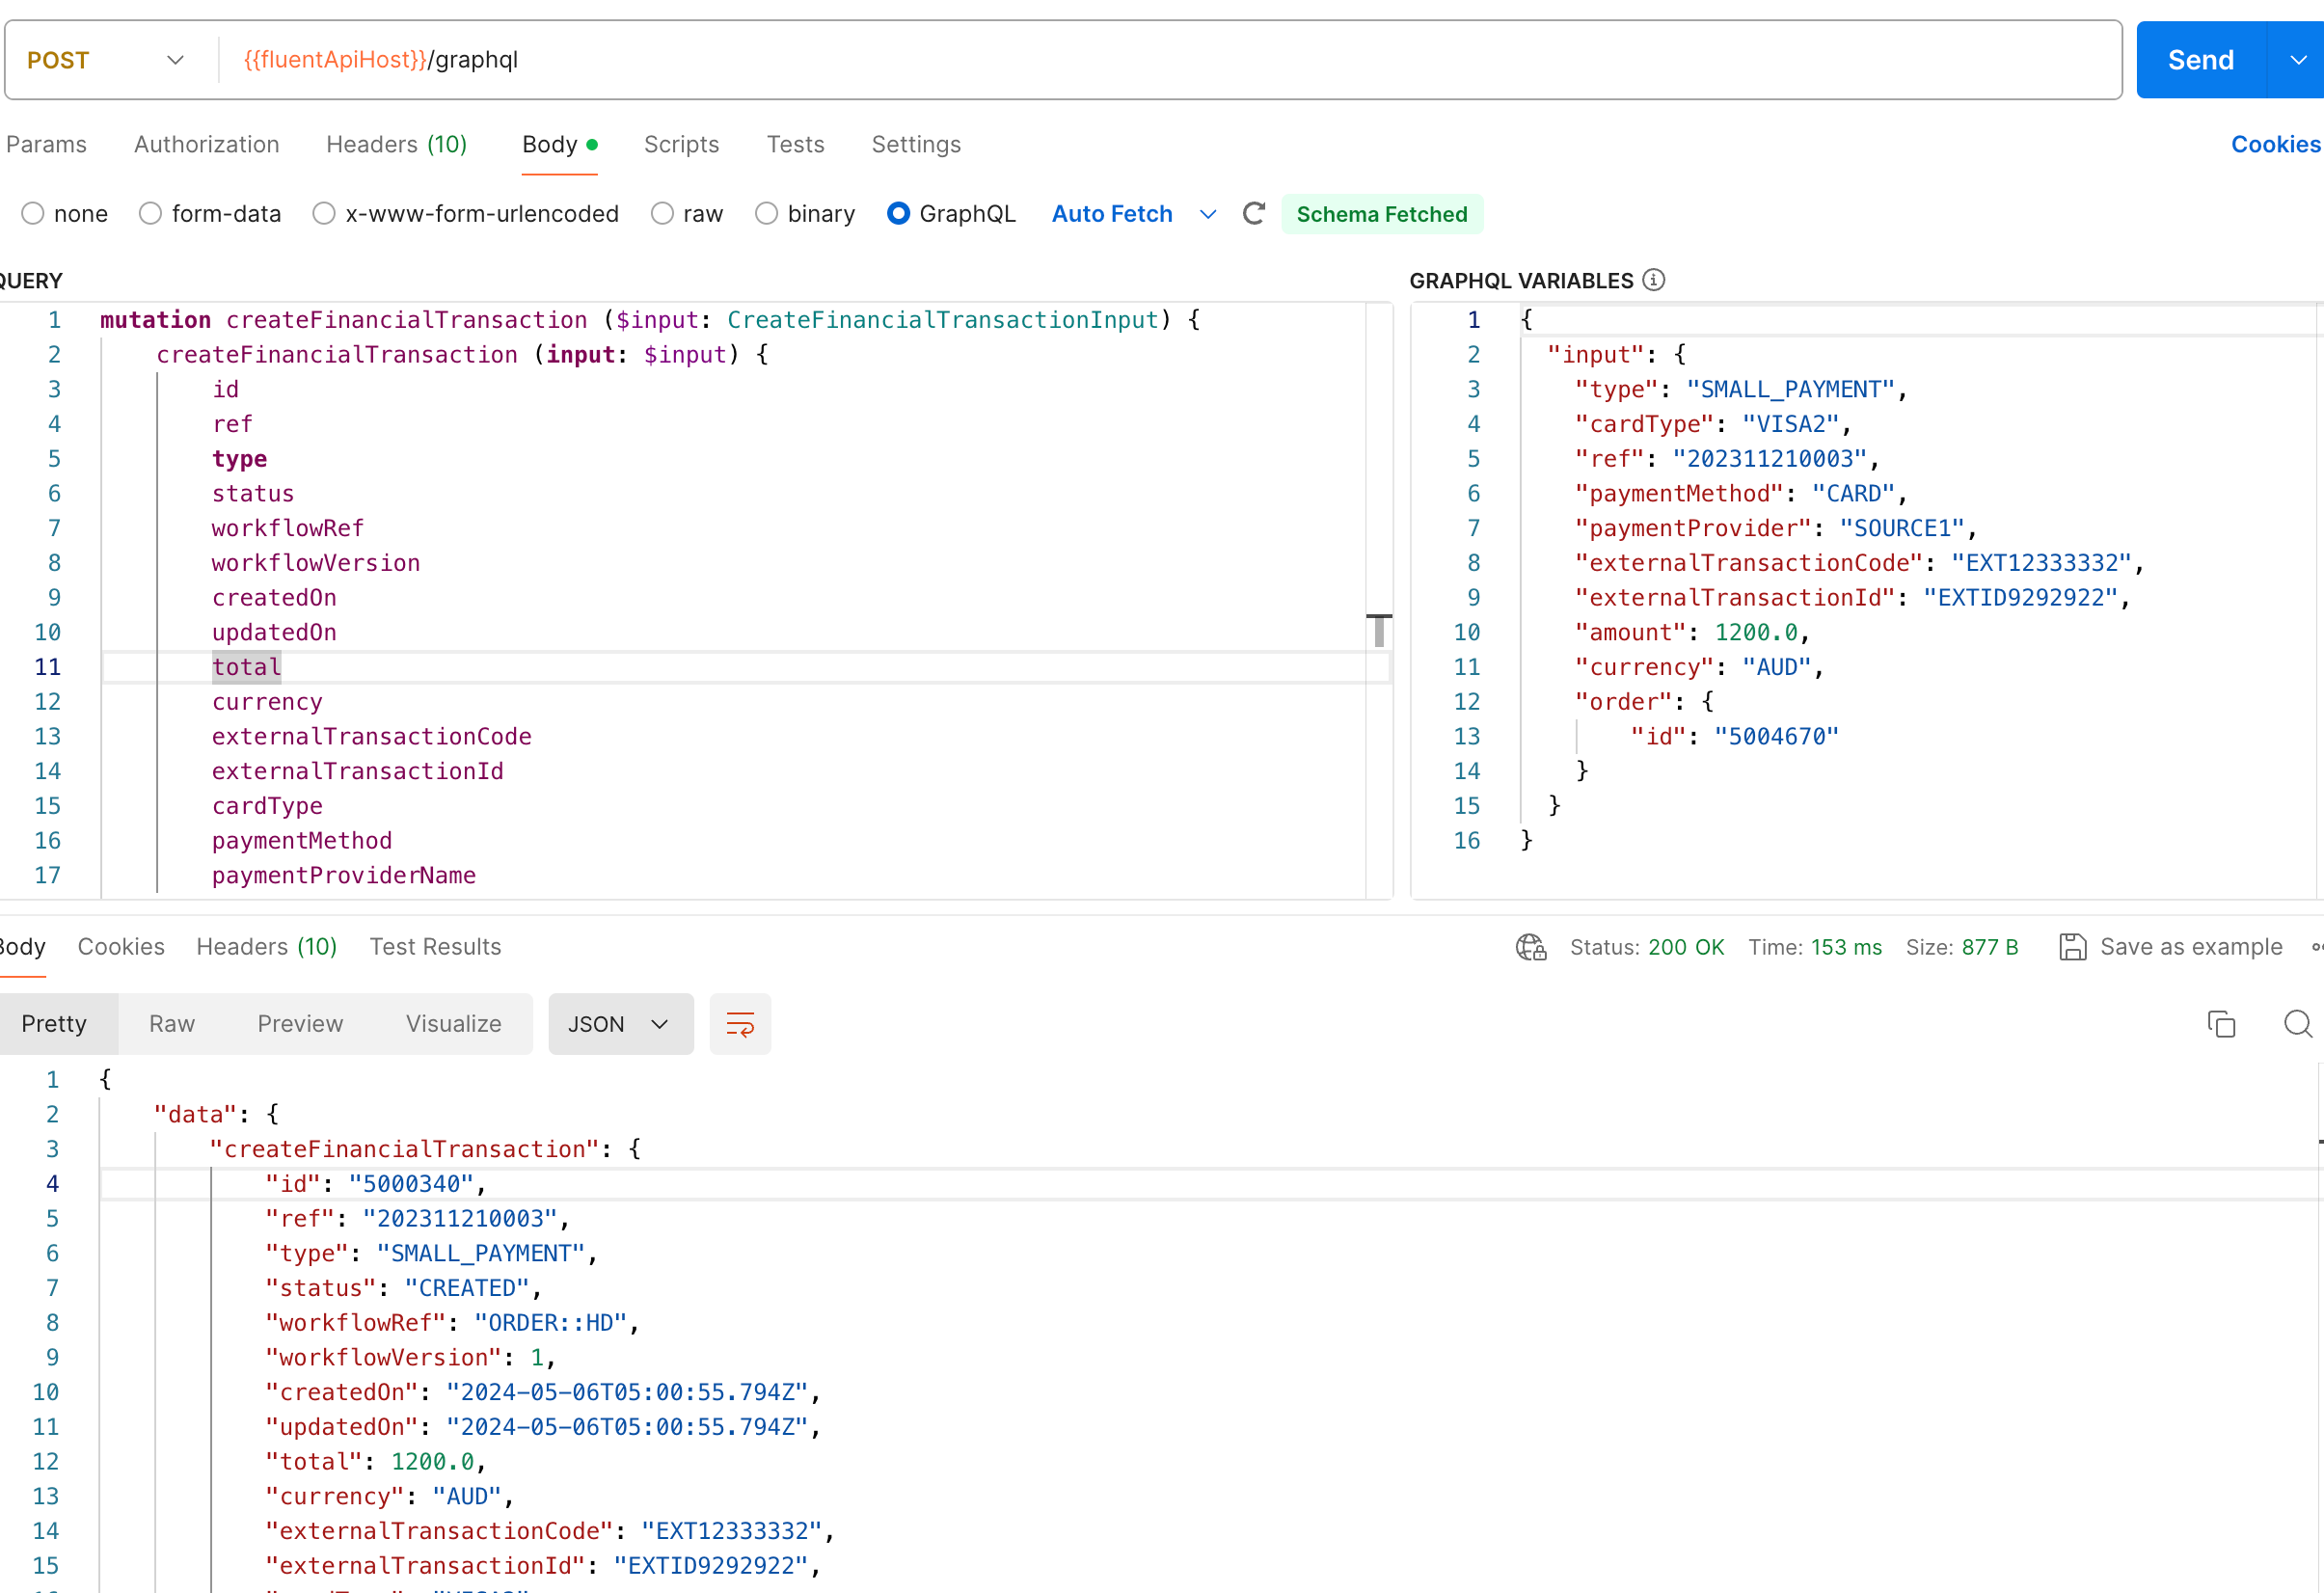Click Save as example icon

coord(2072,947)
